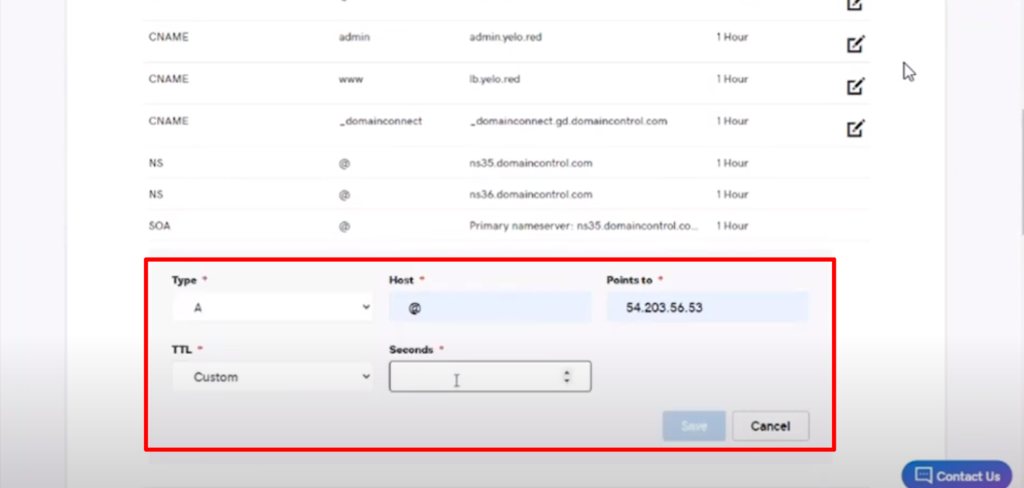
Task: Decrease Seconds value with down arrow
Action: [x=567, y=382]
